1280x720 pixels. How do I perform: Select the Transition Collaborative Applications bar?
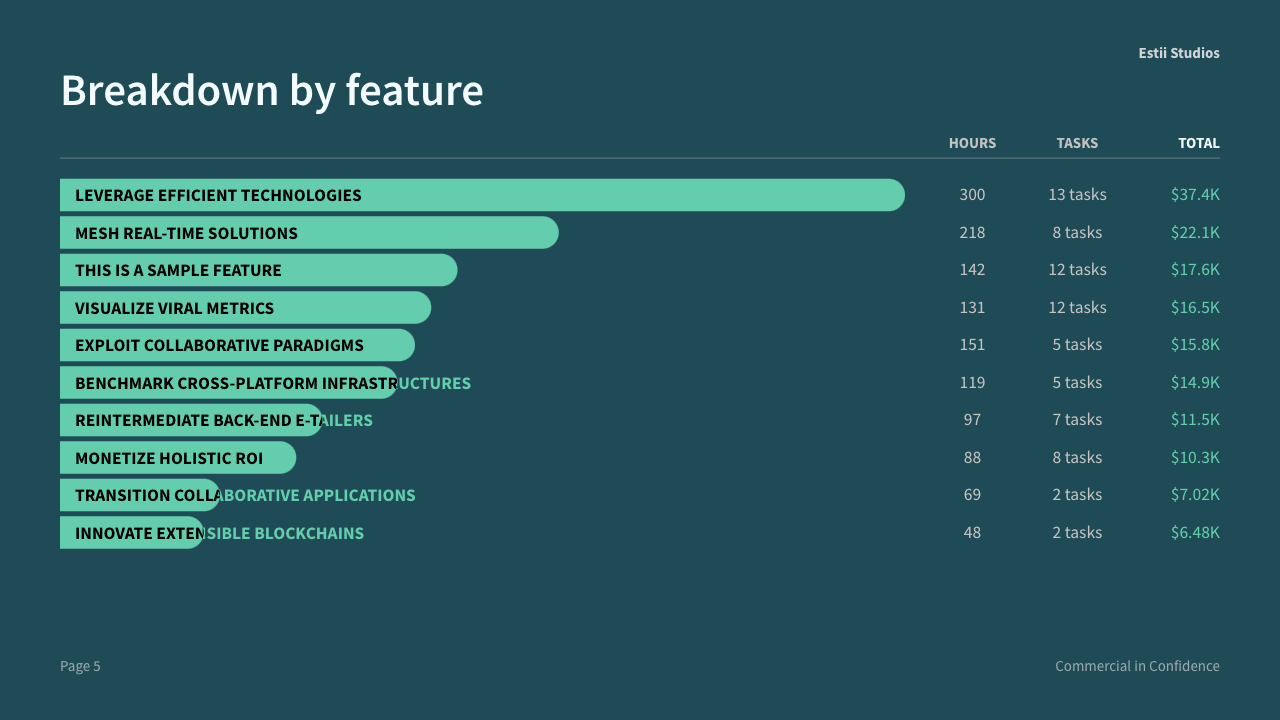point(140,495)
